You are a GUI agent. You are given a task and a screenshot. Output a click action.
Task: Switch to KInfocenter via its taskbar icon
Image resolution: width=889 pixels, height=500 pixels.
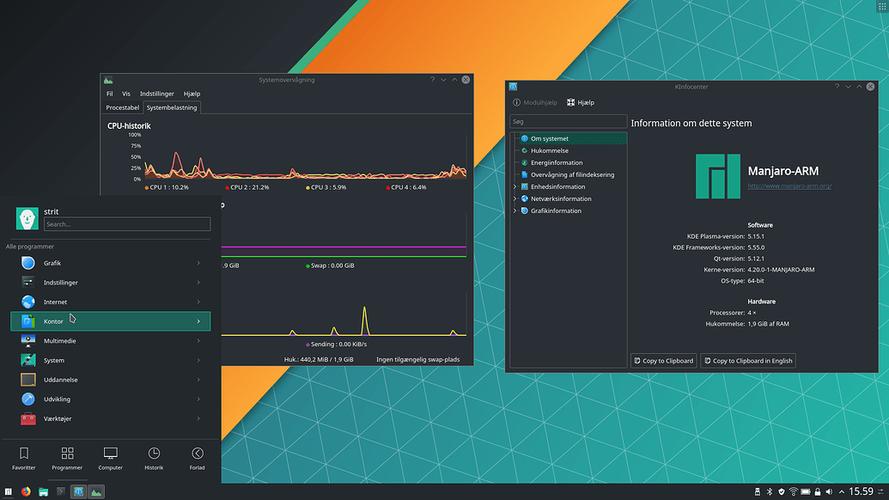(x=78, y=491)
